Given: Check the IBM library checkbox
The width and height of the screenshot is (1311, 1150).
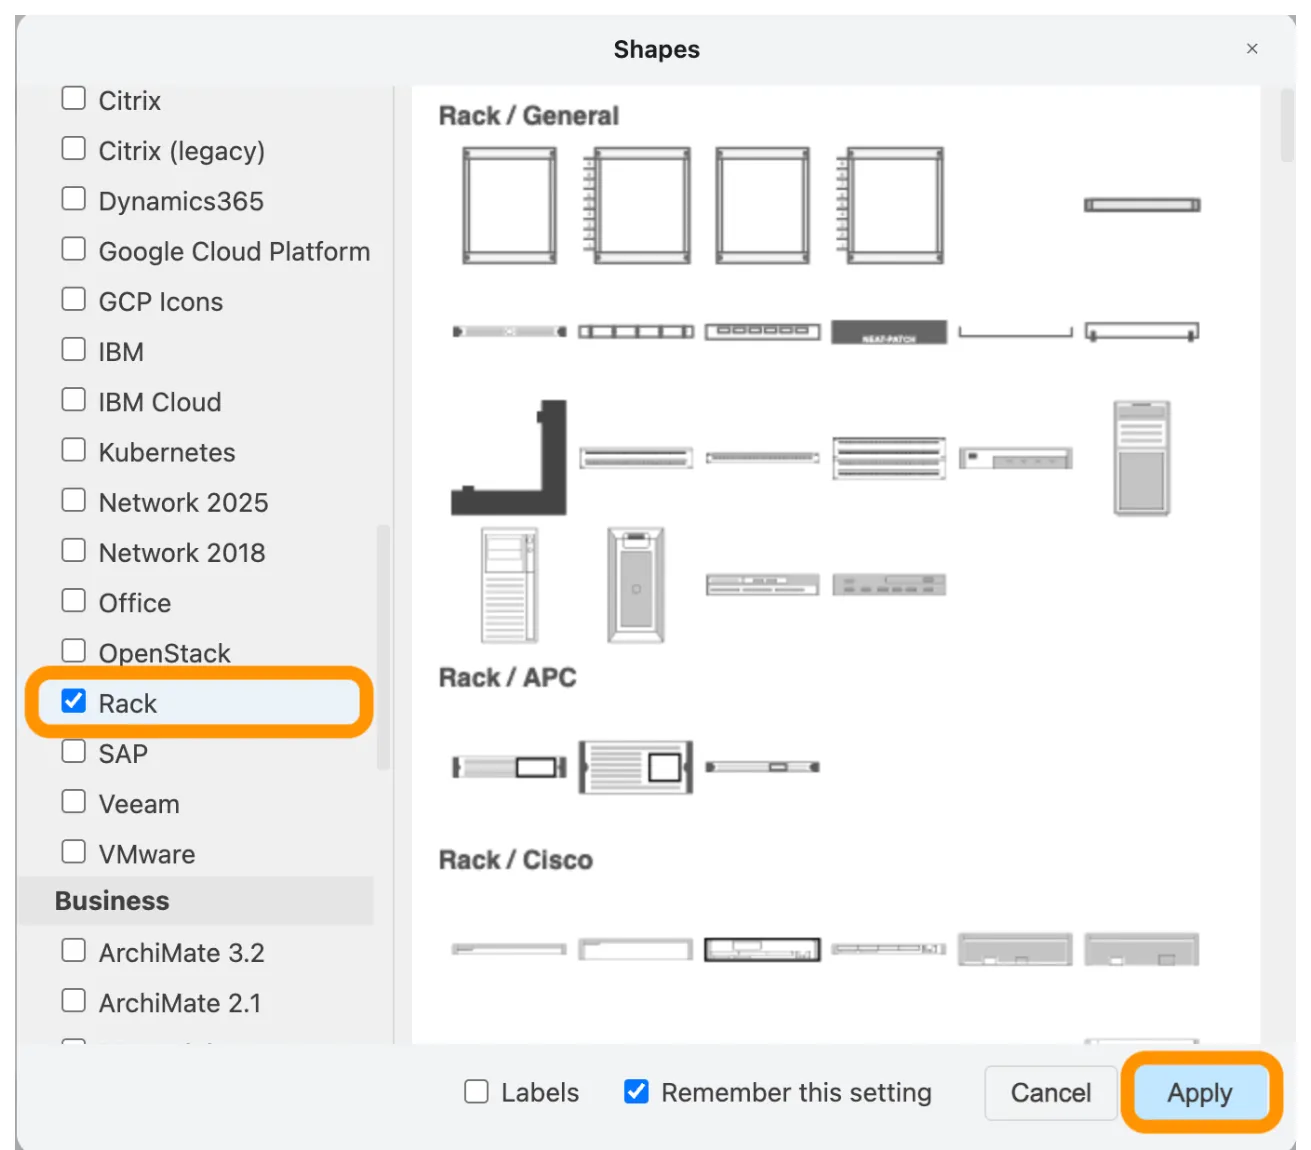Looking at the screenshot, I should (74, 349).
